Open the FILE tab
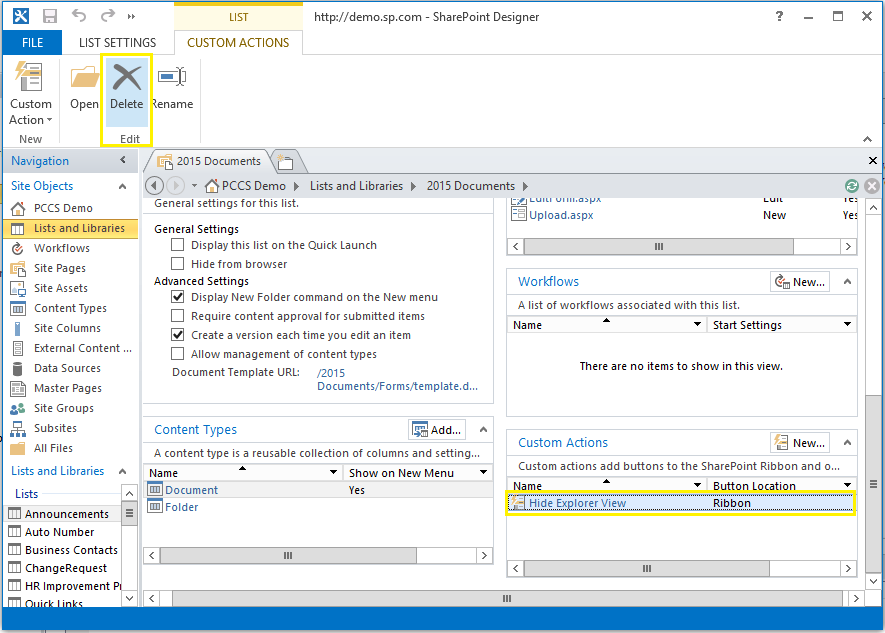This screenshot has height=633, width=885. pyautogui.click(x=32, y=43)
